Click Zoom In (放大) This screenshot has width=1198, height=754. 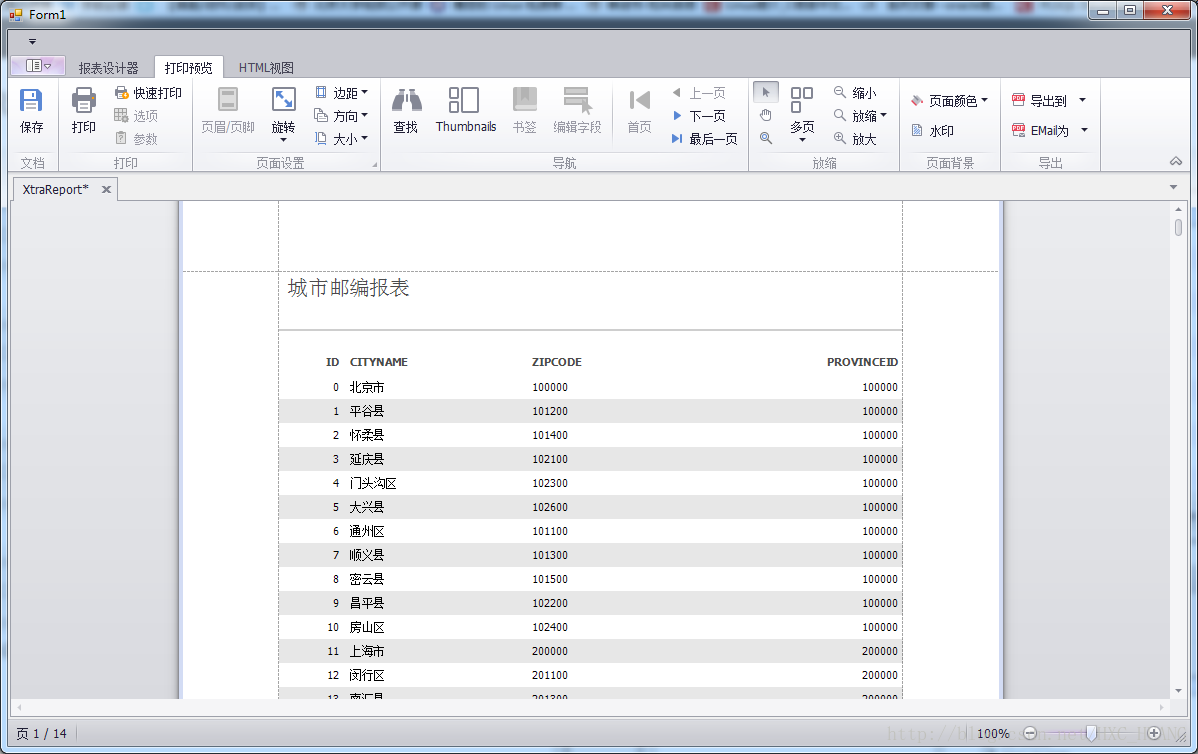point(855,139)
